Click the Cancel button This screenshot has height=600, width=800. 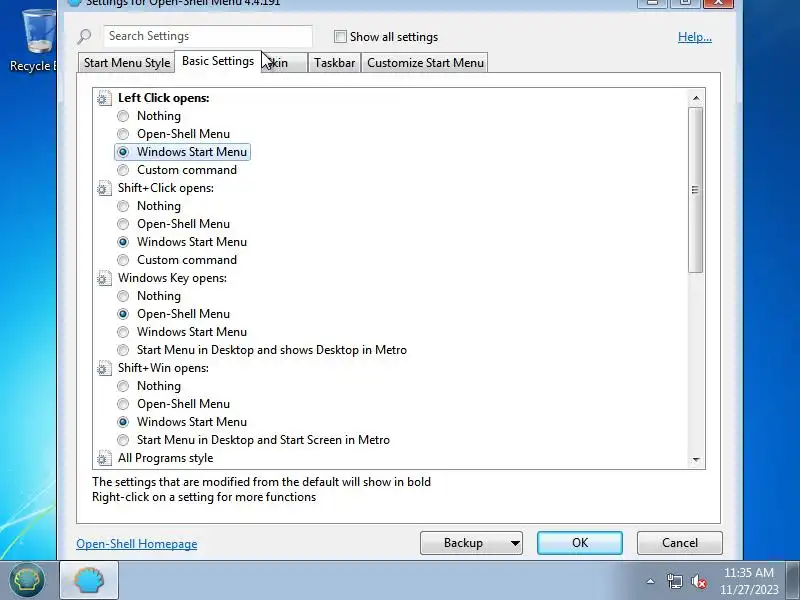click(x=680, y=543)
